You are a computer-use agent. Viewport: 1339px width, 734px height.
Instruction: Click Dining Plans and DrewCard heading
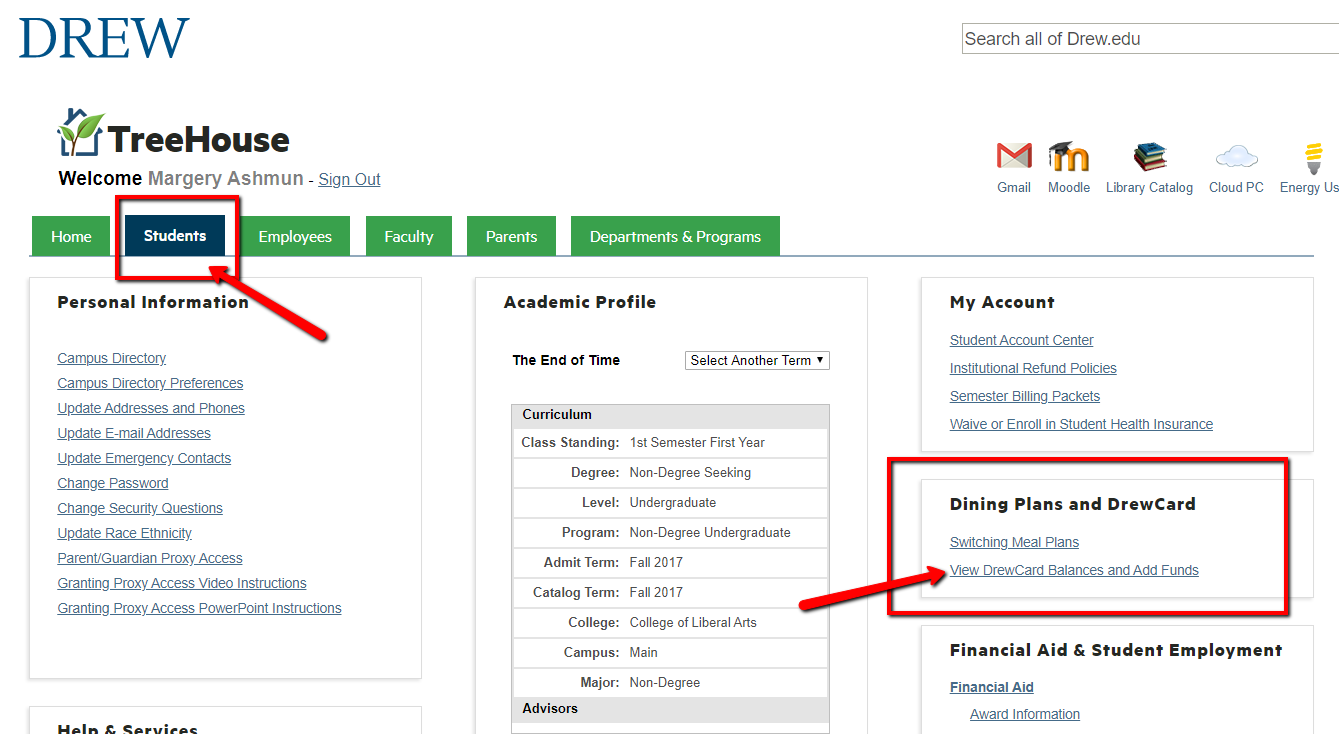(x=1073, y=504)
